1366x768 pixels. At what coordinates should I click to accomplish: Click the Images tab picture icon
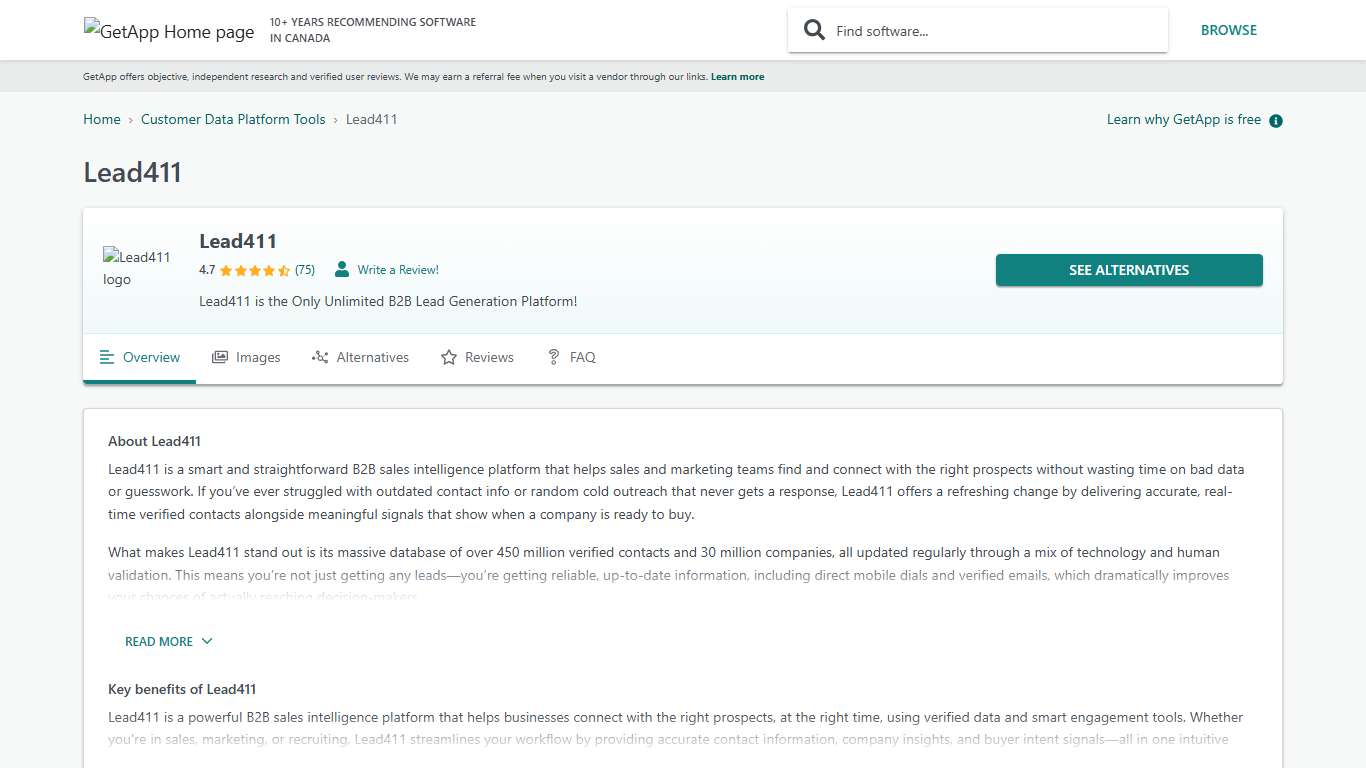[220, 357]
